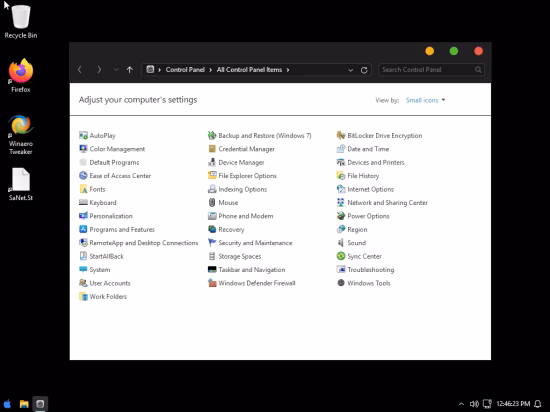Open Network and Sharing Center link

[x=388, y=203]
